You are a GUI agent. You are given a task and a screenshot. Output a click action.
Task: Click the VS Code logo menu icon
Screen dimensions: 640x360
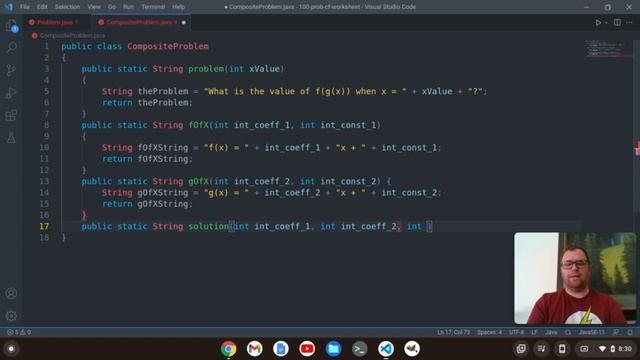(9, 7)
